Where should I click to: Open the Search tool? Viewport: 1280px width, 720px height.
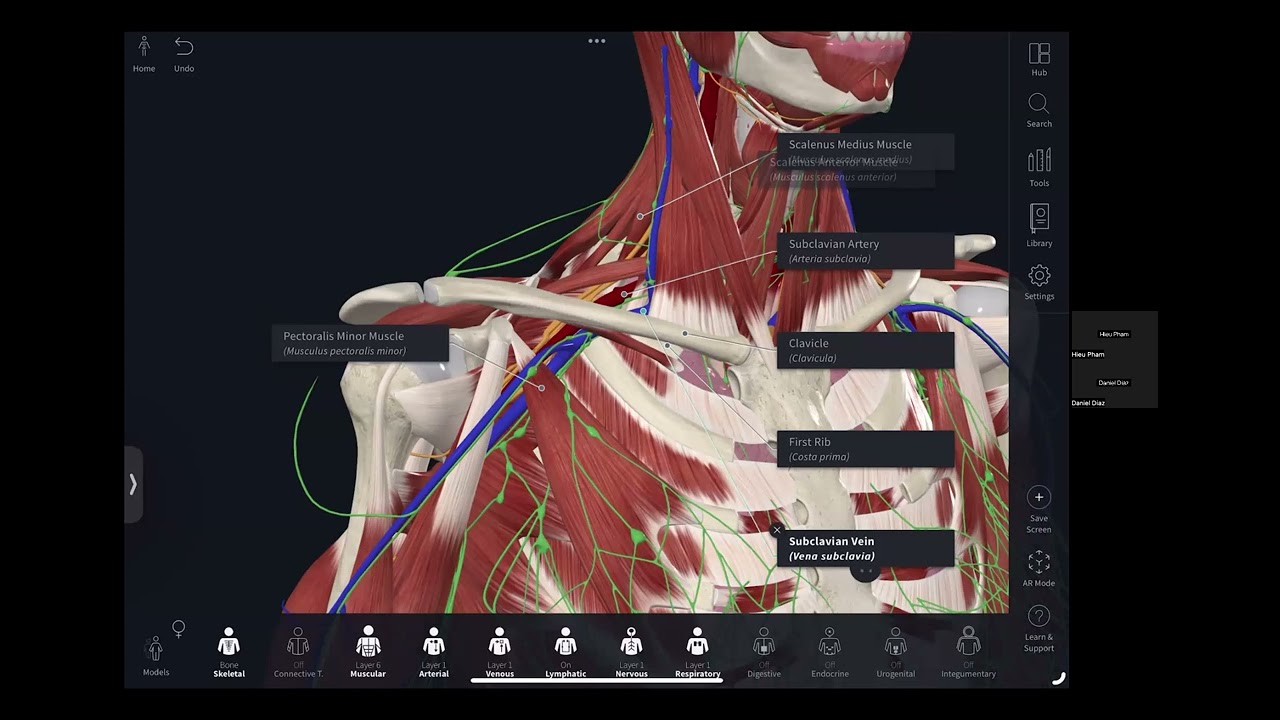[x=1039, y=111]
